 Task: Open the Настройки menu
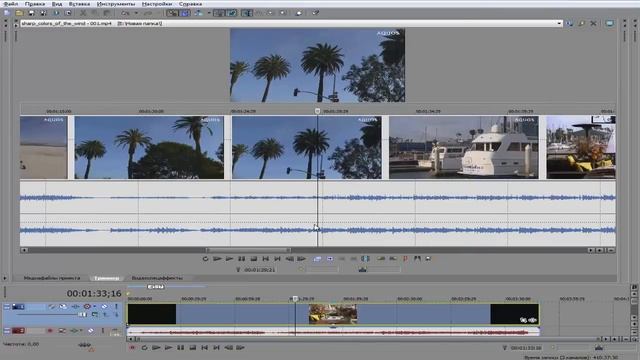(x=157, y=4)
